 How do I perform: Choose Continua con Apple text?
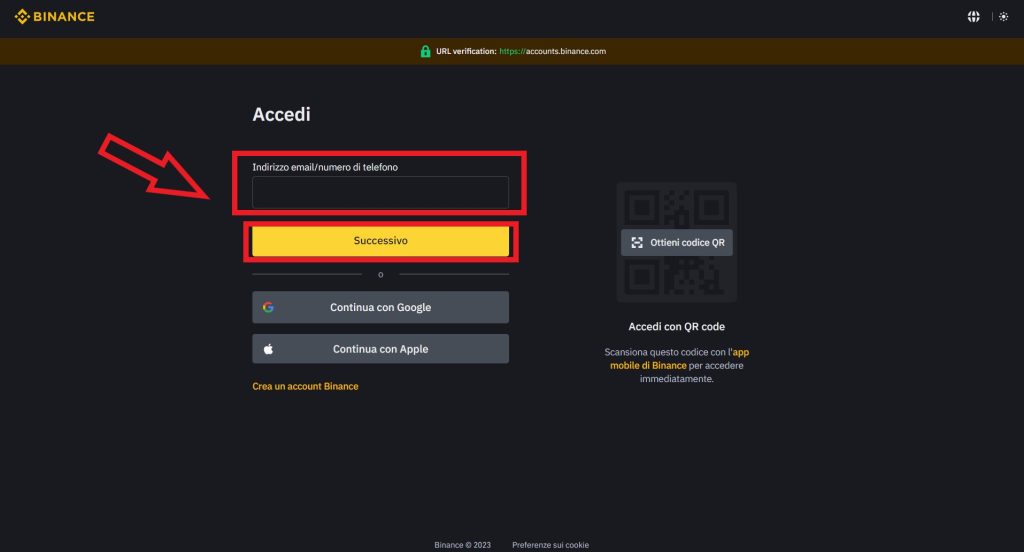pyautogui.click(x=380, y=349)
